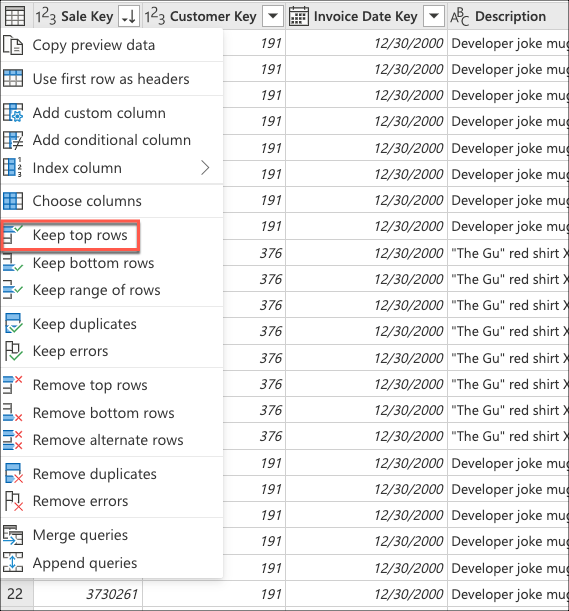The width and height of the screenshot is (569, 611).
Task: Click the Merge queries icon
Action: (x=13, y=535)
